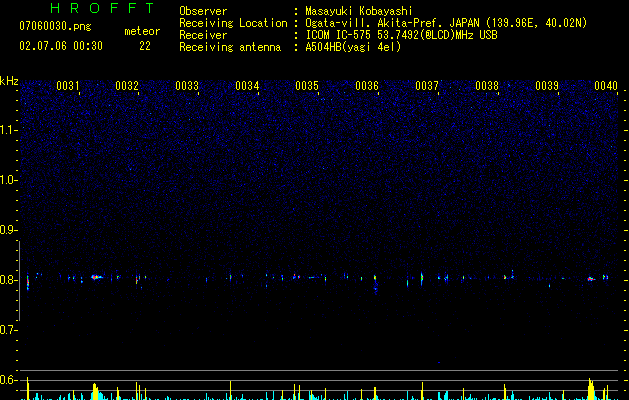The height and width of the screenshot is (400, 629).
Task: Click the 0032 time marker
Action: 127,85
